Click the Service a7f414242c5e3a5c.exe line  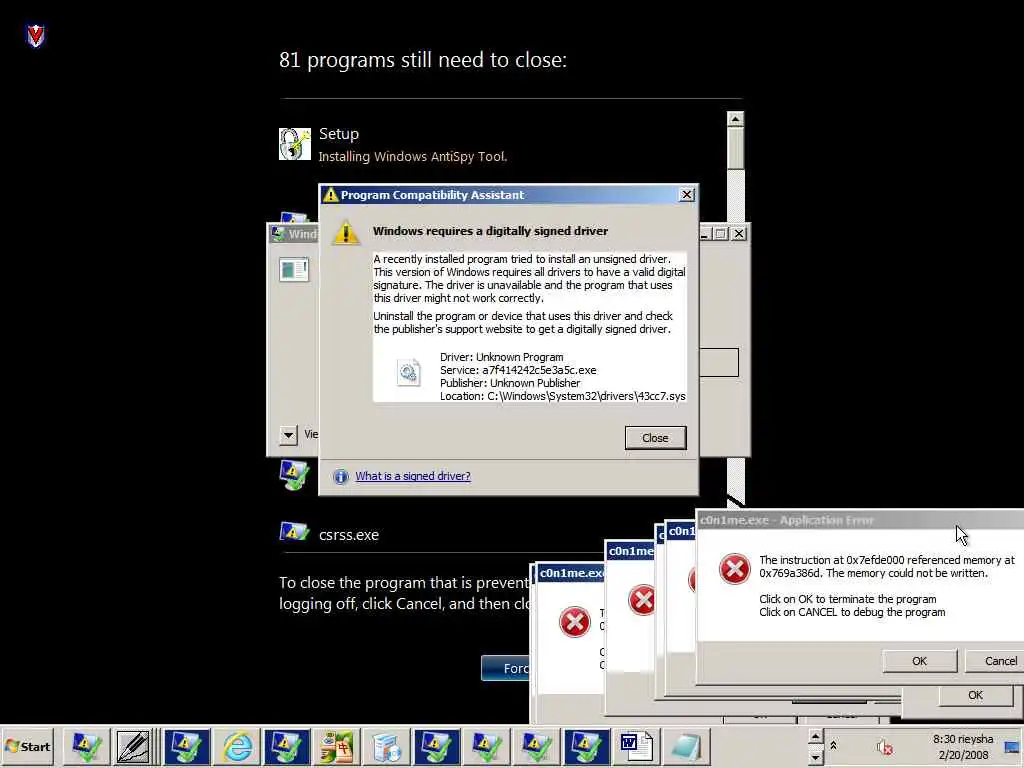[x=518, y=370]
